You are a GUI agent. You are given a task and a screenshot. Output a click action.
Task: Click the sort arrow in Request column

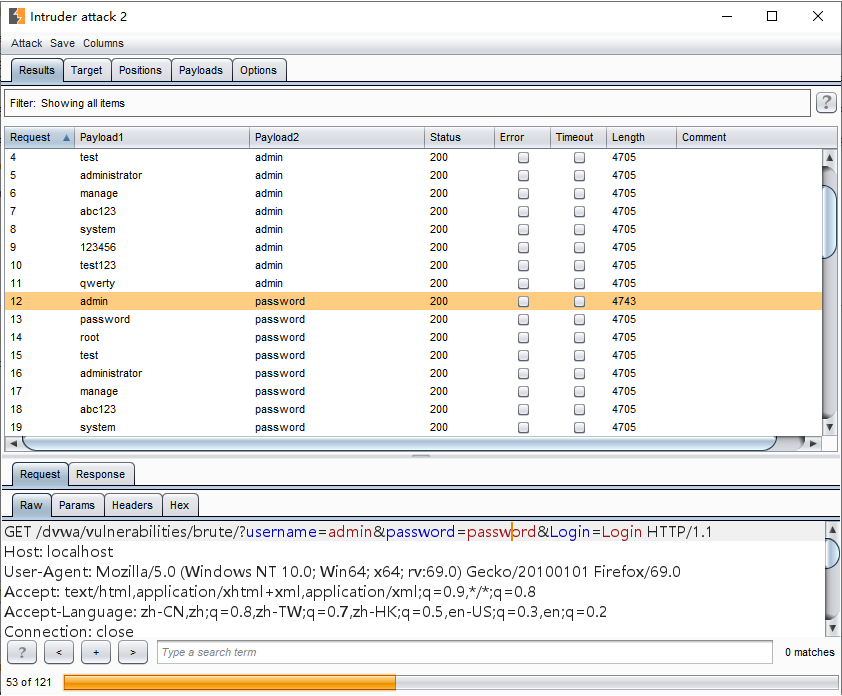pos(66,137)
